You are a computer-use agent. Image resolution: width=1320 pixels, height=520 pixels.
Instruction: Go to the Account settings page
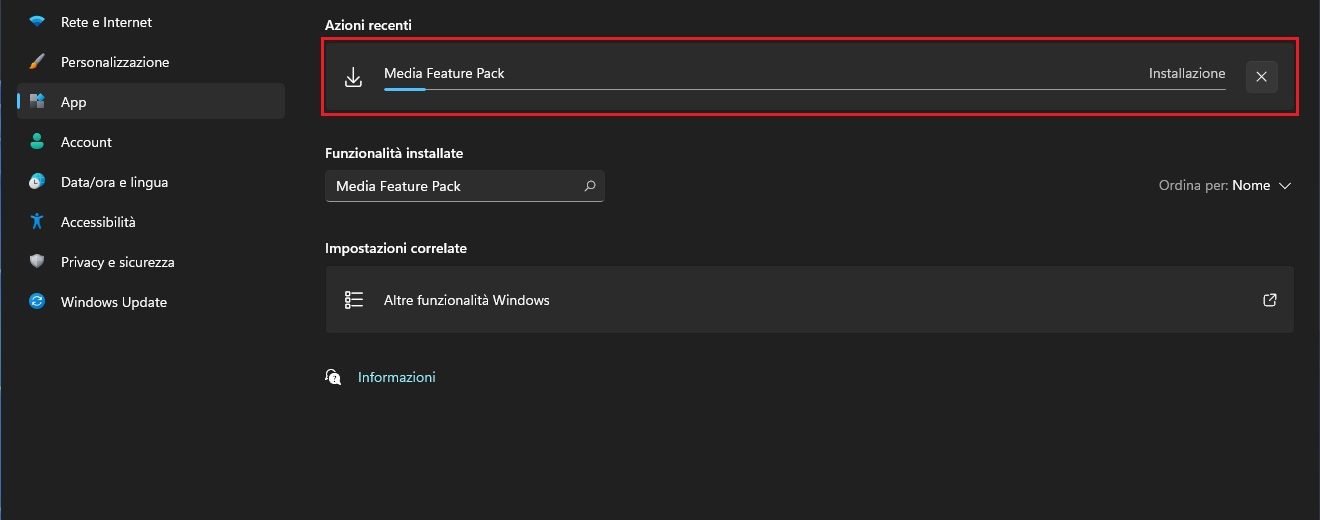(86, 142)
